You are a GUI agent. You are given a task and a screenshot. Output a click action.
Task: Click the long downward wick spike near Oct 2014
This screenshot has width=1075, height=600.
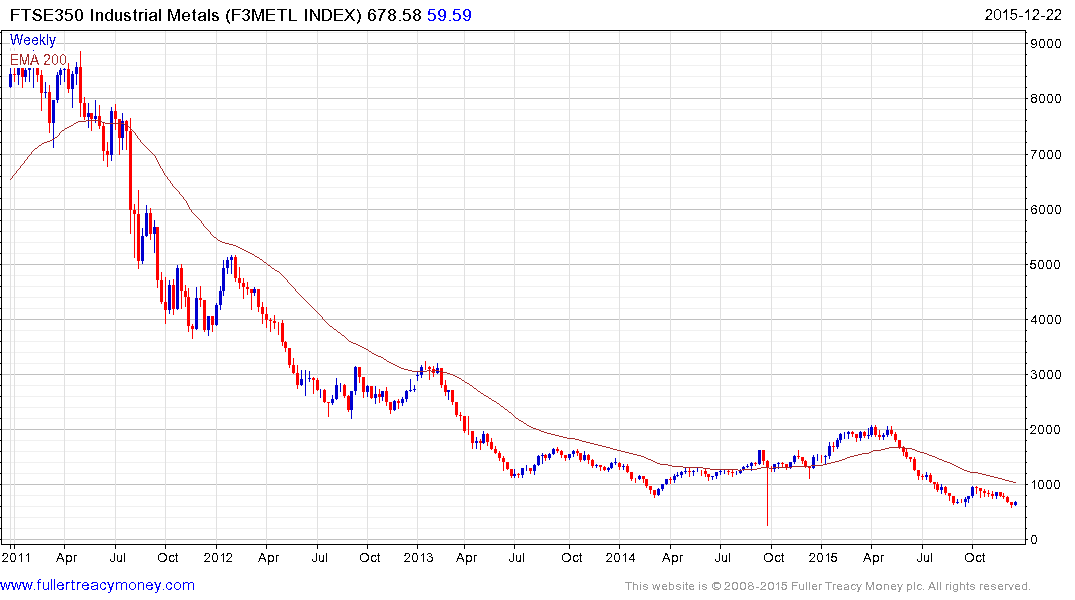[x=767, y=500]
